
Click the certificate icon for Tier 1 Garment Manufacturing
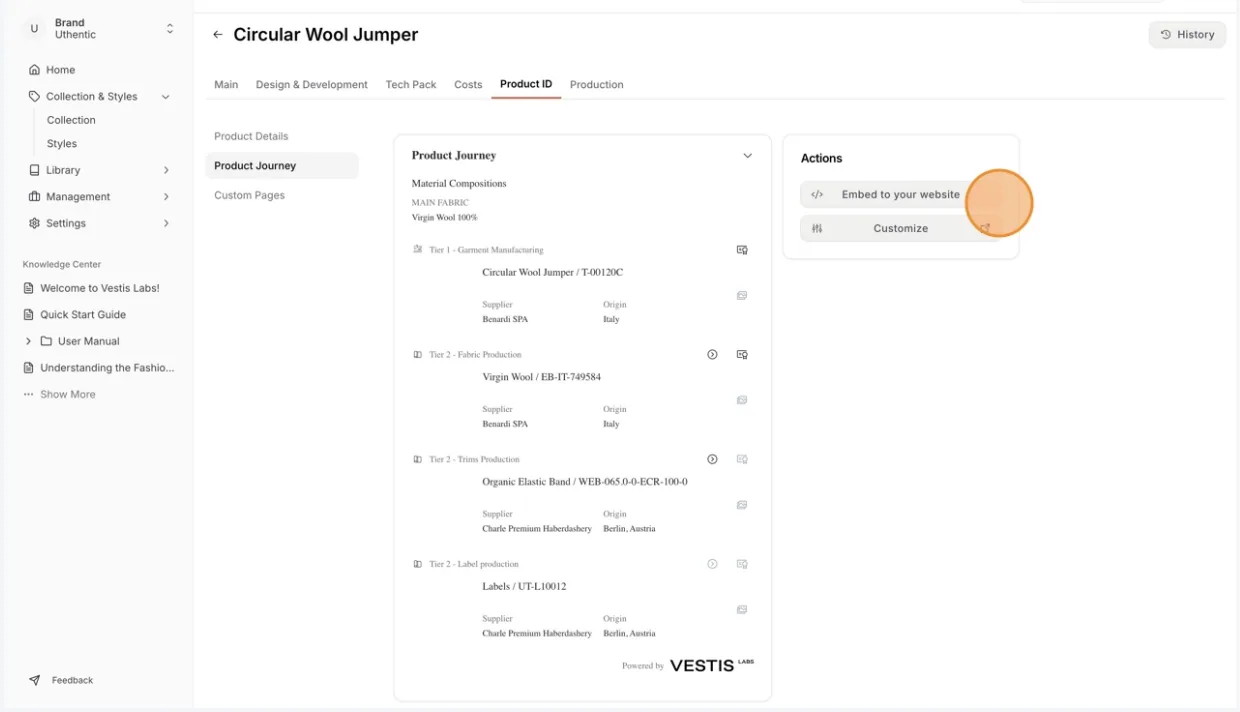(x=742, y=250)
